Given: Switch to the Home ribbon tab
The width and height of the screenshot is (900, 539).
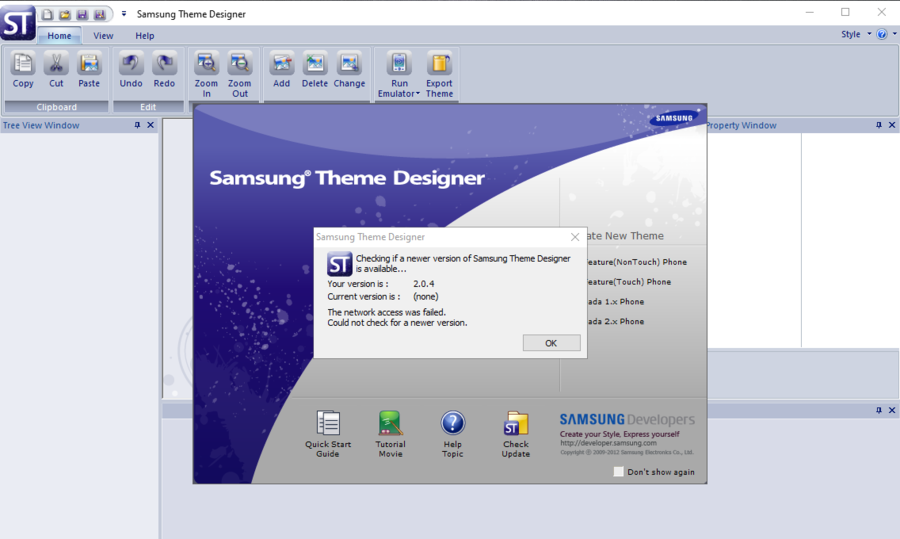Looking at the screenshot, I should [59, 36].
